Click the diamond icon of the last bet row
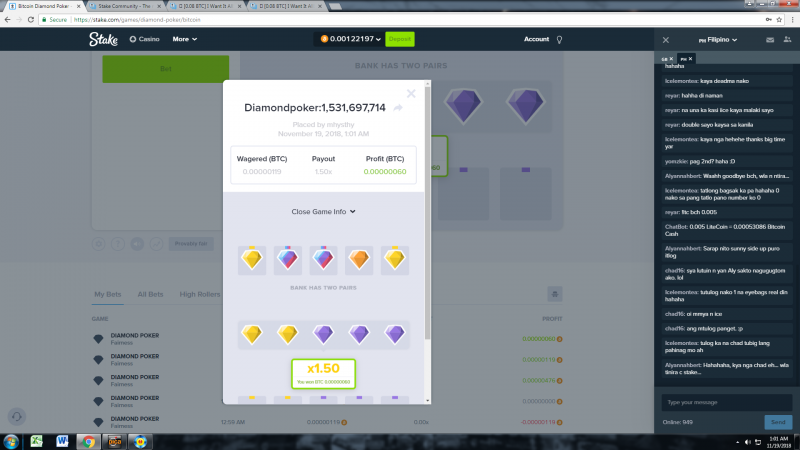Viewport: 800px width, 450px height. coord(98,422)
